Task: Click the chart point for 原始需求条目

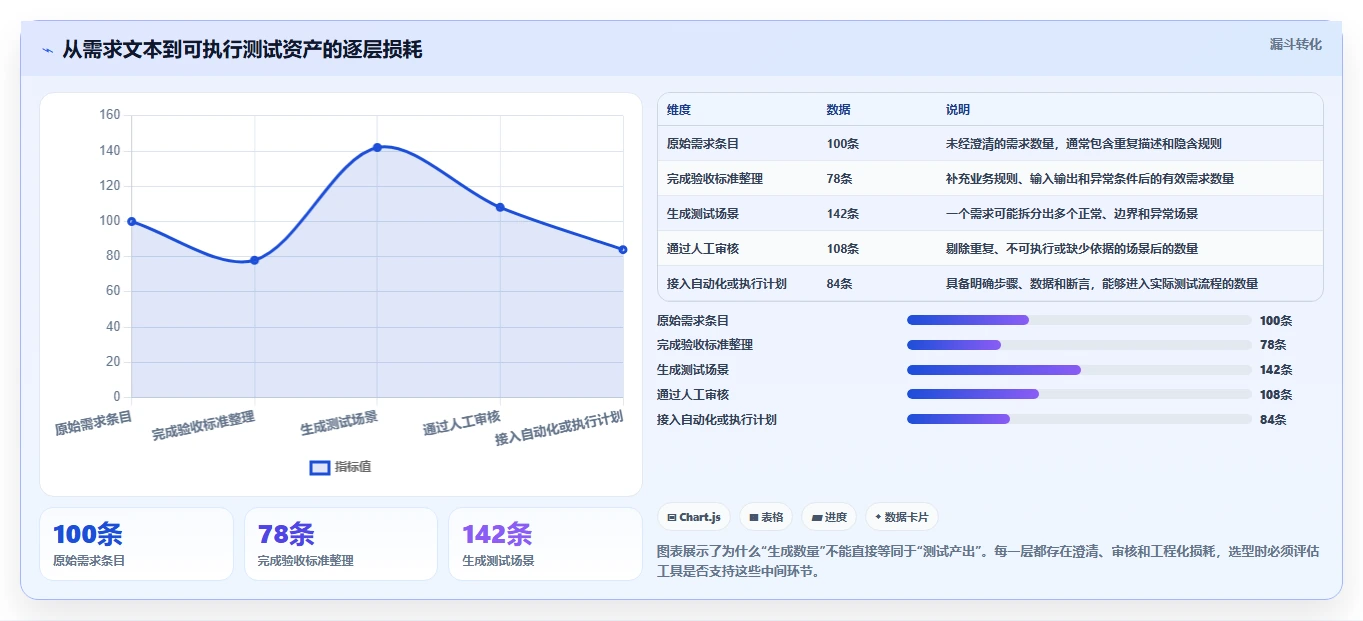Action: click(x=132, y=221)
